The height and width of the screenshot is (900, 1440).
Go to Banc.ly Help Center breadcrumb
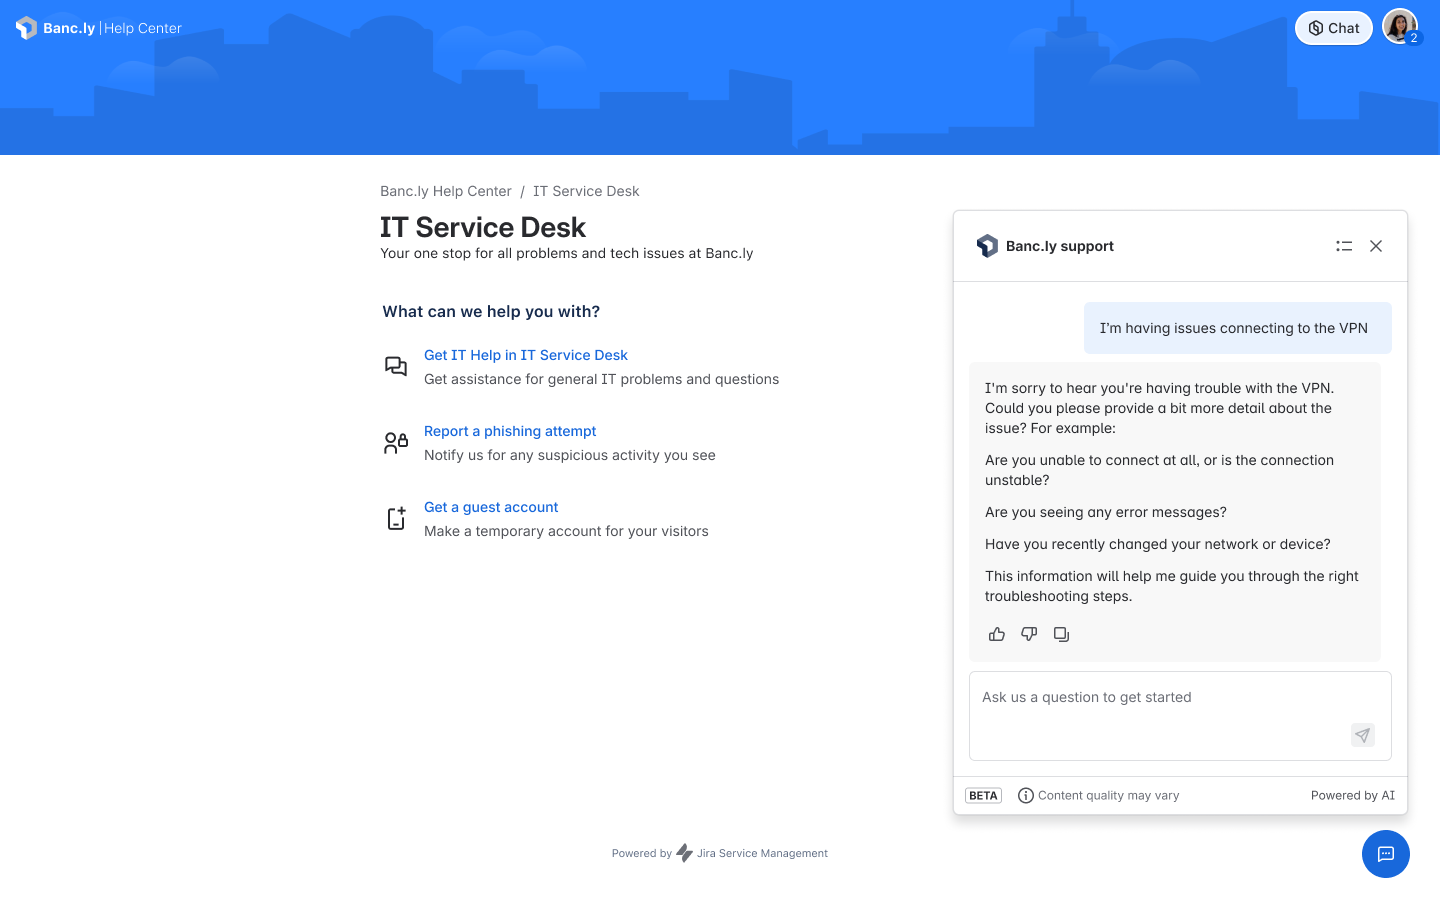(445, 191)
